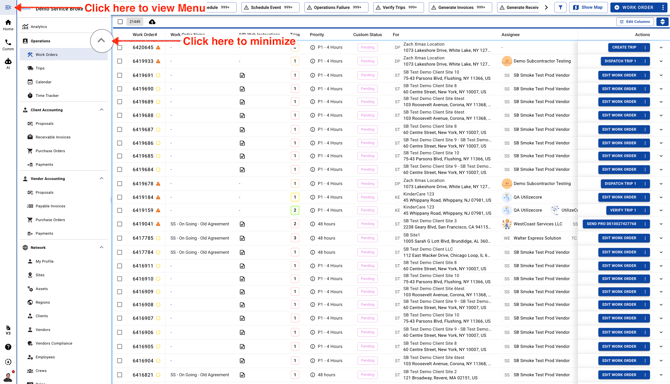Open the hamburger menu icon at top-left
670x384 pixels.
8,7
